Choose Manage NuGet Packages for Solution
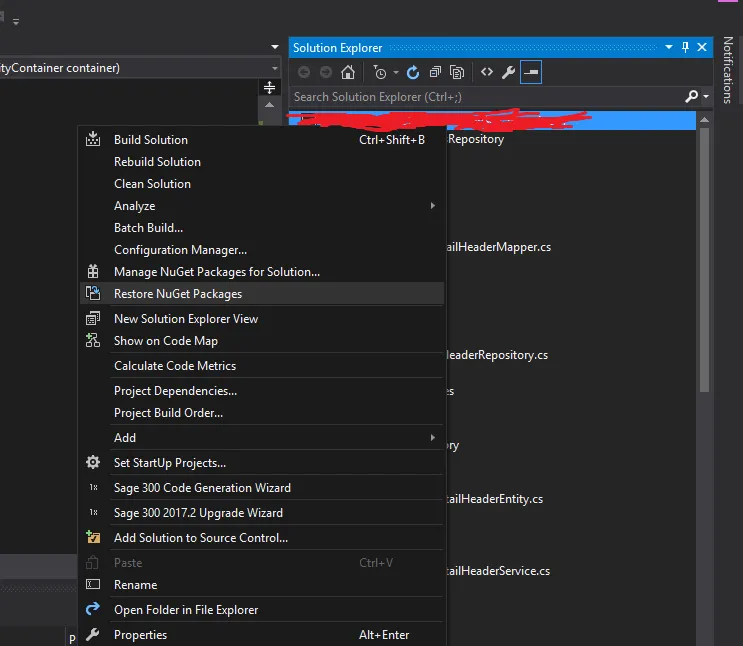This screenshot has height=646, width=743. pos(262,272)
